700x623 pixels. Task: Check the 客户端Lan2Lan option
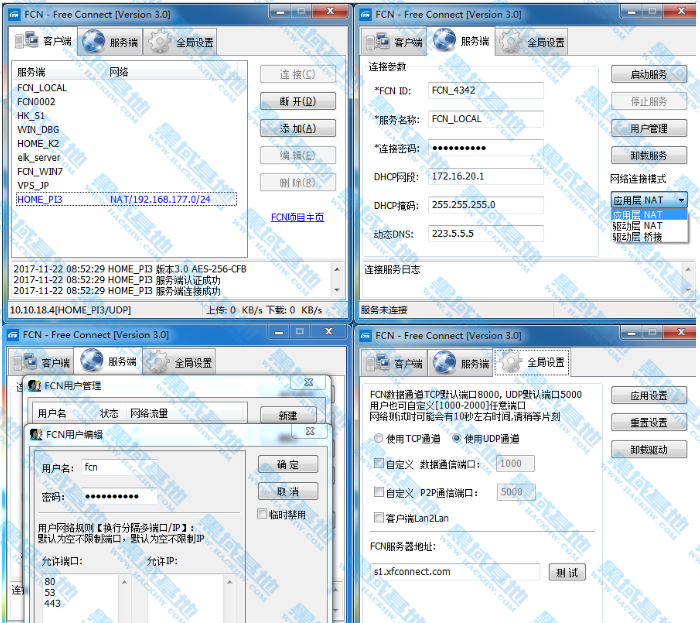[379, 517]
